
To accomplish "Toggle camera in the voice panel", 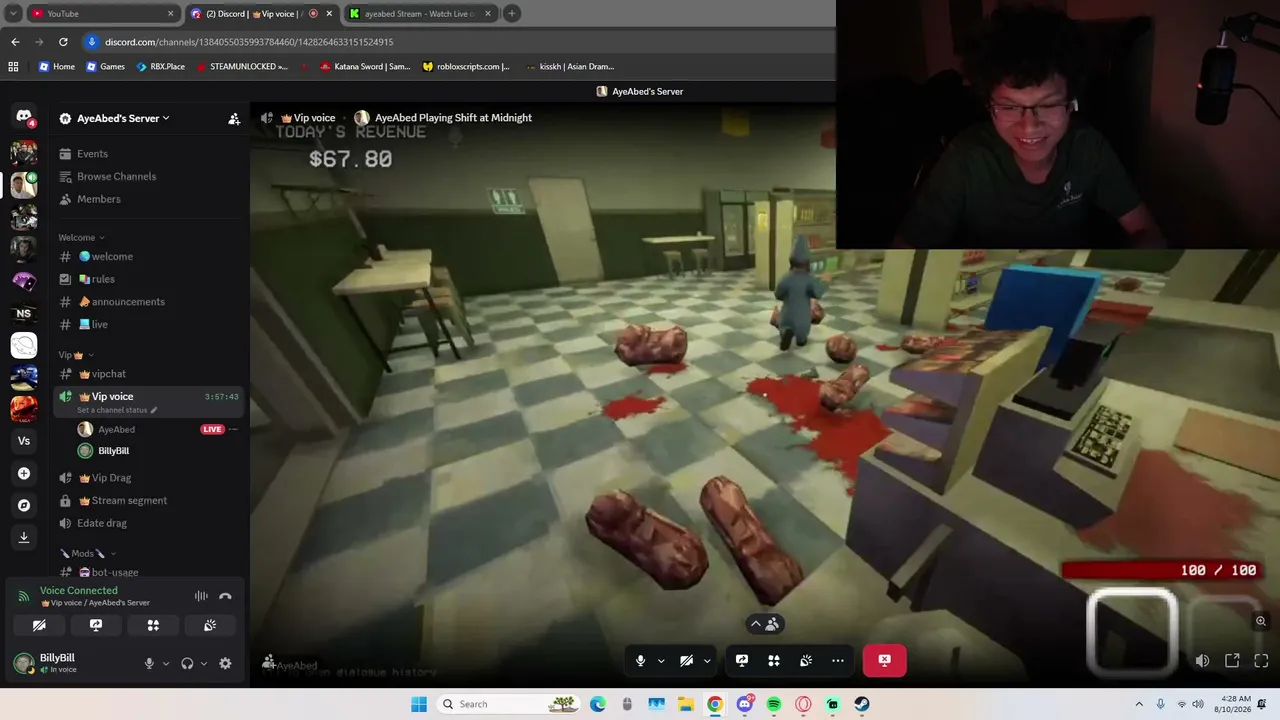I will tap(39, 625).
